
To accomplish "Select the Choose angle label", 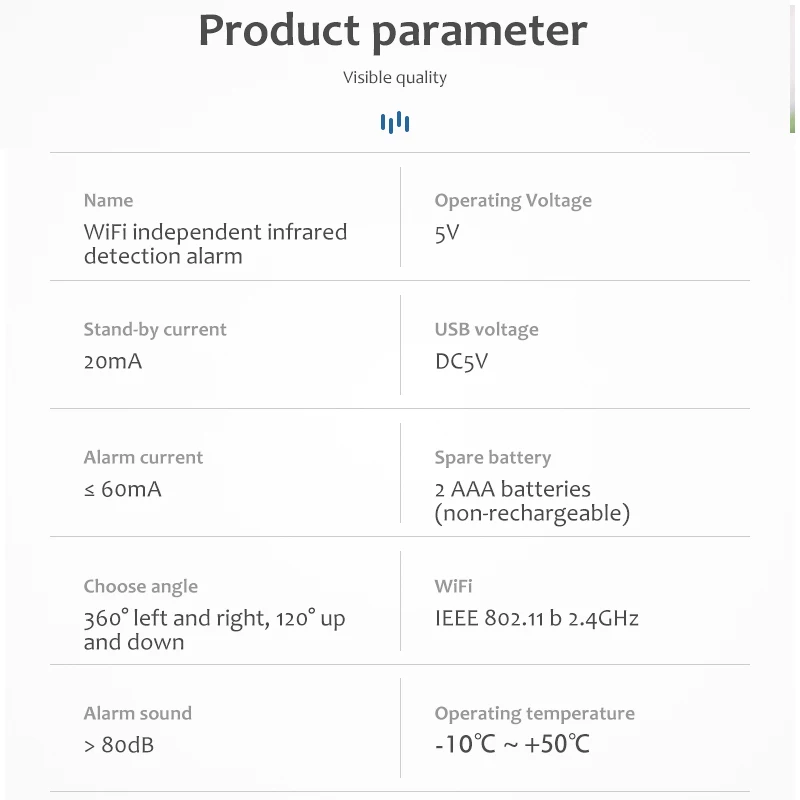I will click(140, 587).
